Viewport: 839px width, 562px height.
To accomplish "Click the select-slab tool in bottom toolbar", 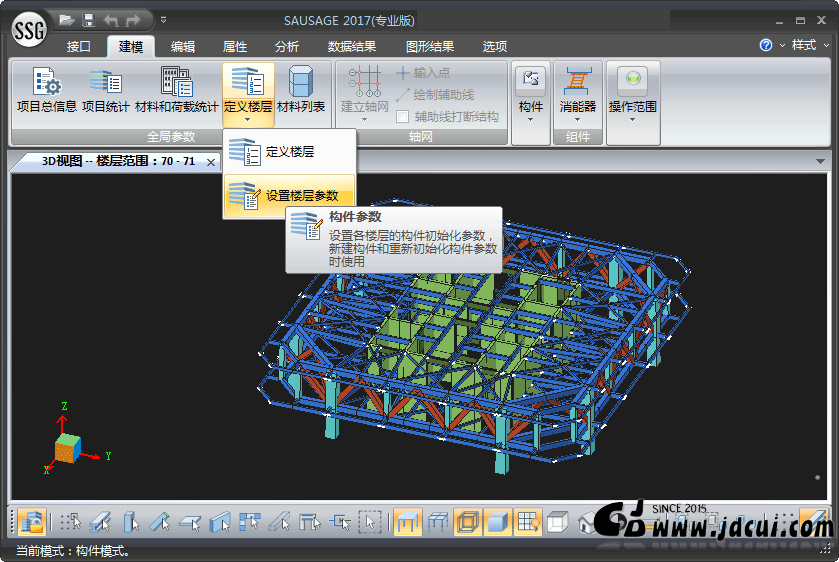I will point(190,521).
